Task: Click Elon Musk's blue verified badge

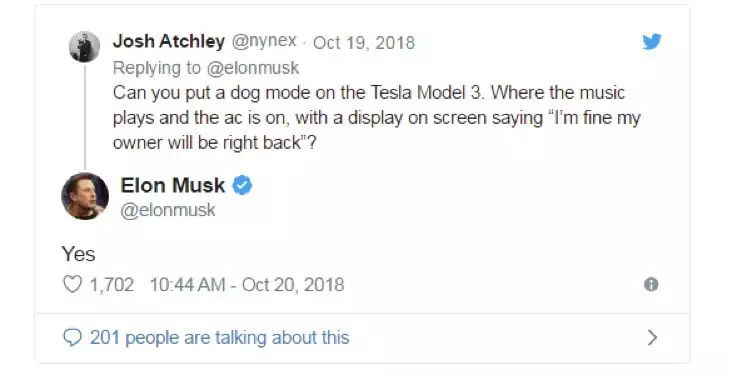Action: (242, 185)
